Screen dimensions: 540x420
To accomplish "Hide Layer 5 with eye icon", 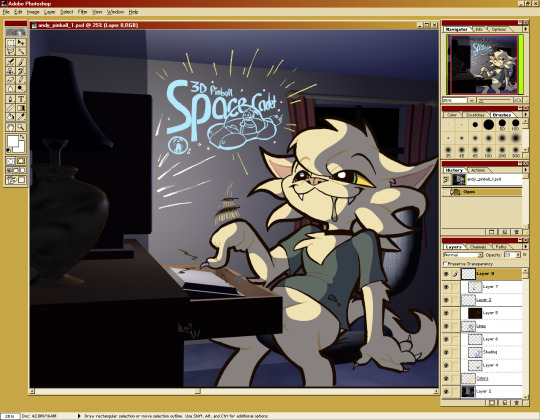I will (446, 313).
